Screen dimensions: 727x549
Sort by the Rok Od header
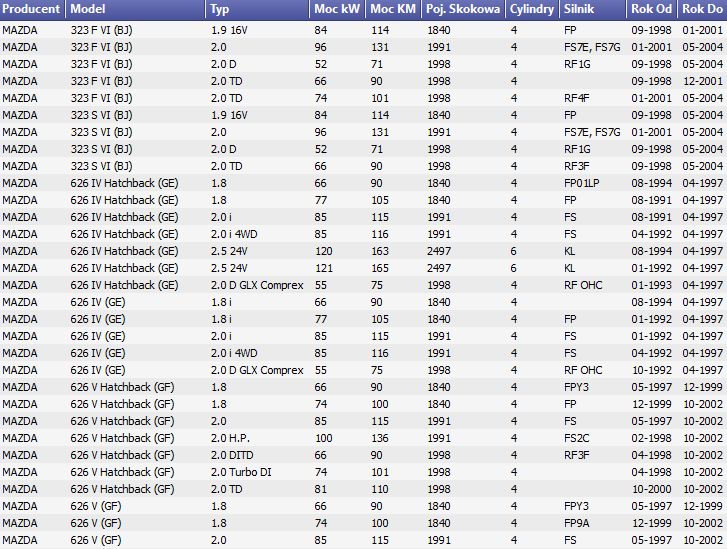pos(652,9)
